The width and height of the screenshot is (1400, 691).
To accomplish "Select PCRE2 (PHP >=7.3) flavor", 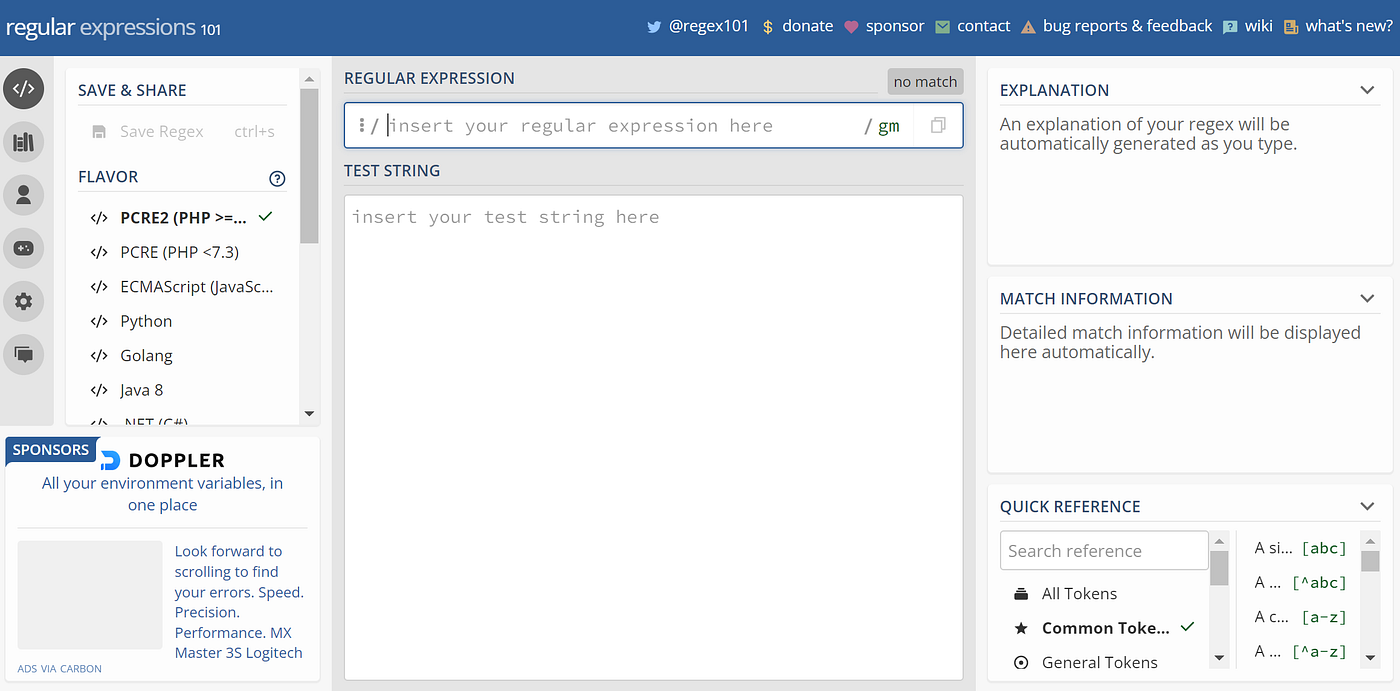I will click(x=182, y=217).
